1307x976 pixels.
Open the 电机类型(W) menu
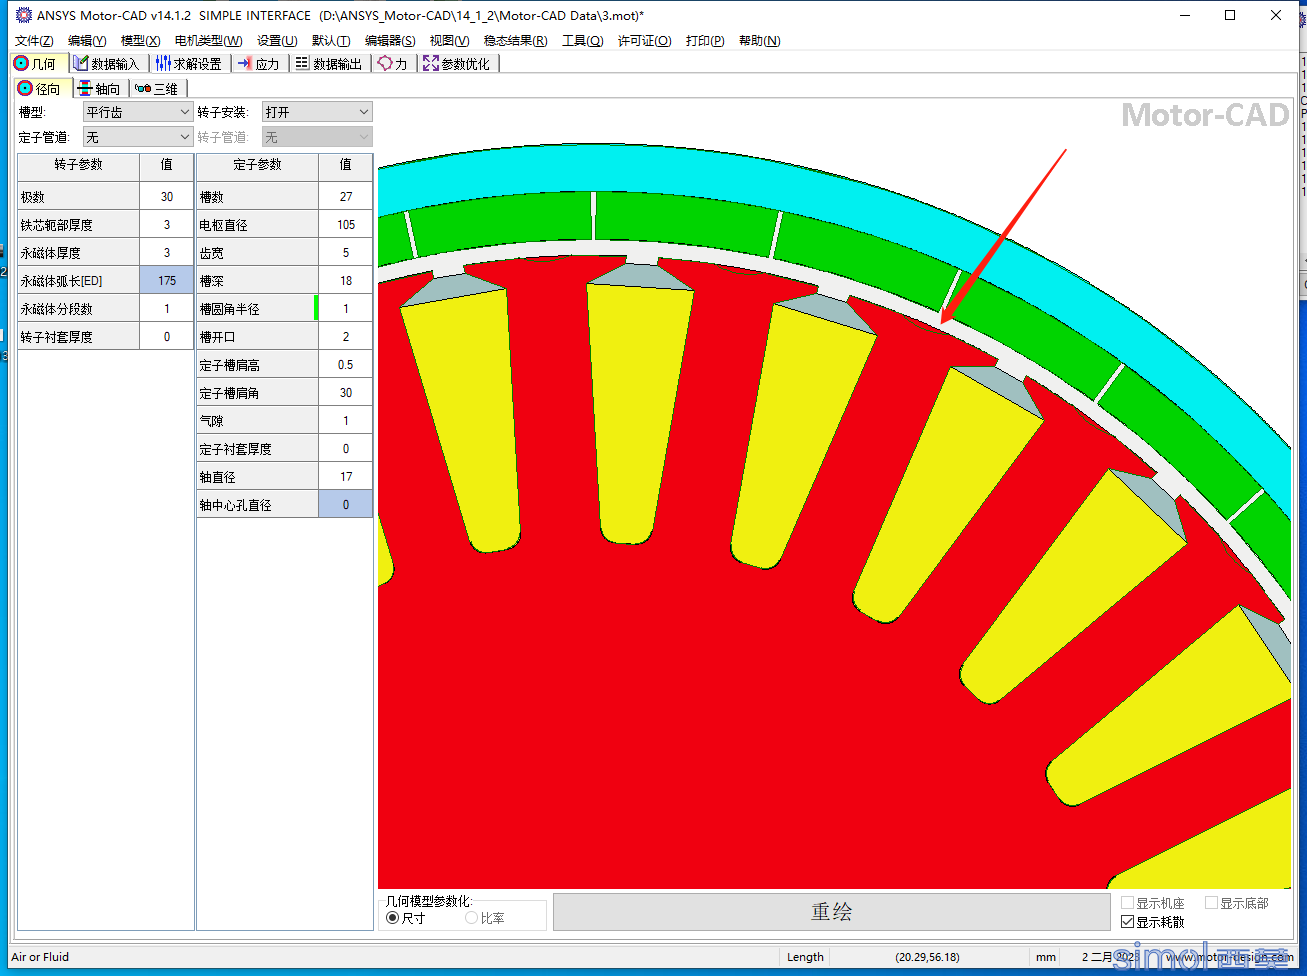[x=208, y=40]
